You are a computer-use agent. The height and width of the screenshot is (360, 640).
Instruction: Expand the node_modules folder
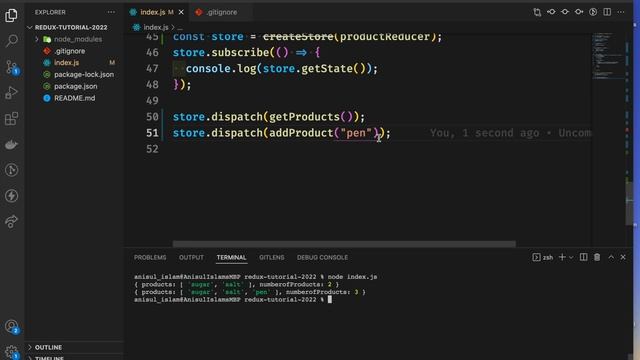[x=37, y=39]
